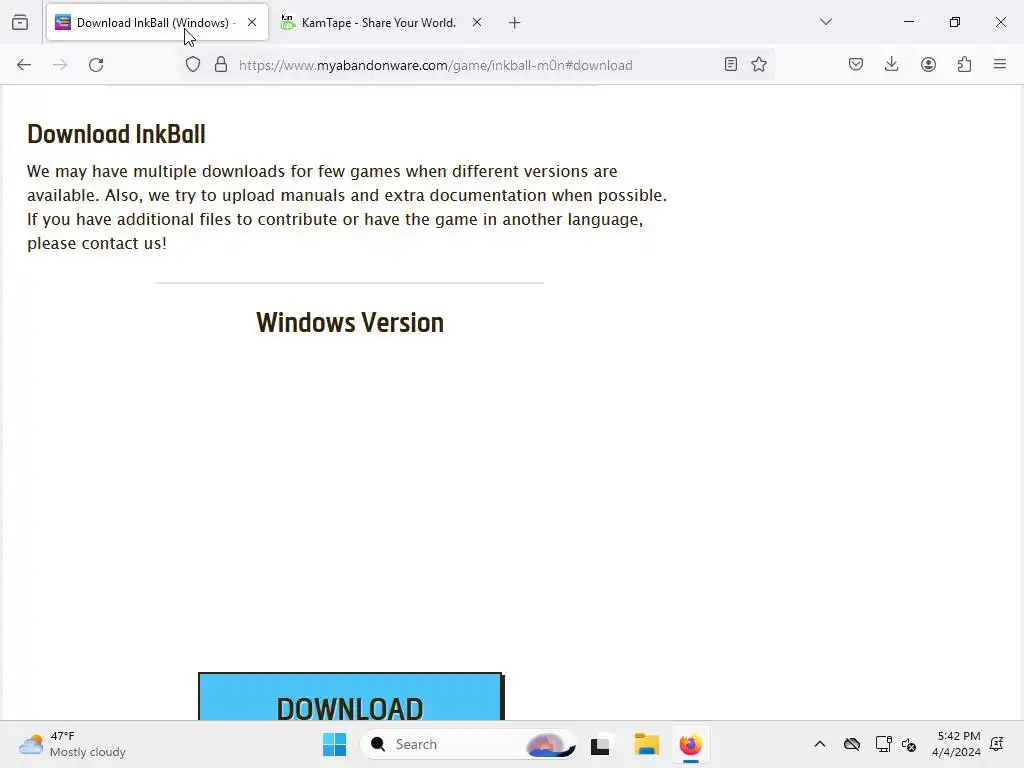Open the Windows Start menu
This screenshot has height=768, width=1024.
(x=334, y=744)
